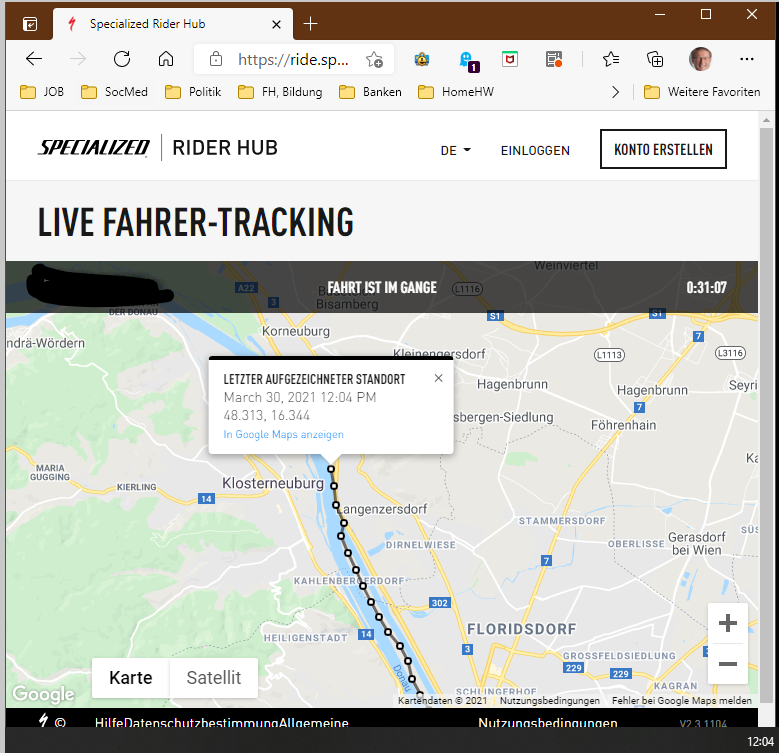779x753 pixels.
Task: Open the JOB bookmarks folder
Action: coord(42,92)
